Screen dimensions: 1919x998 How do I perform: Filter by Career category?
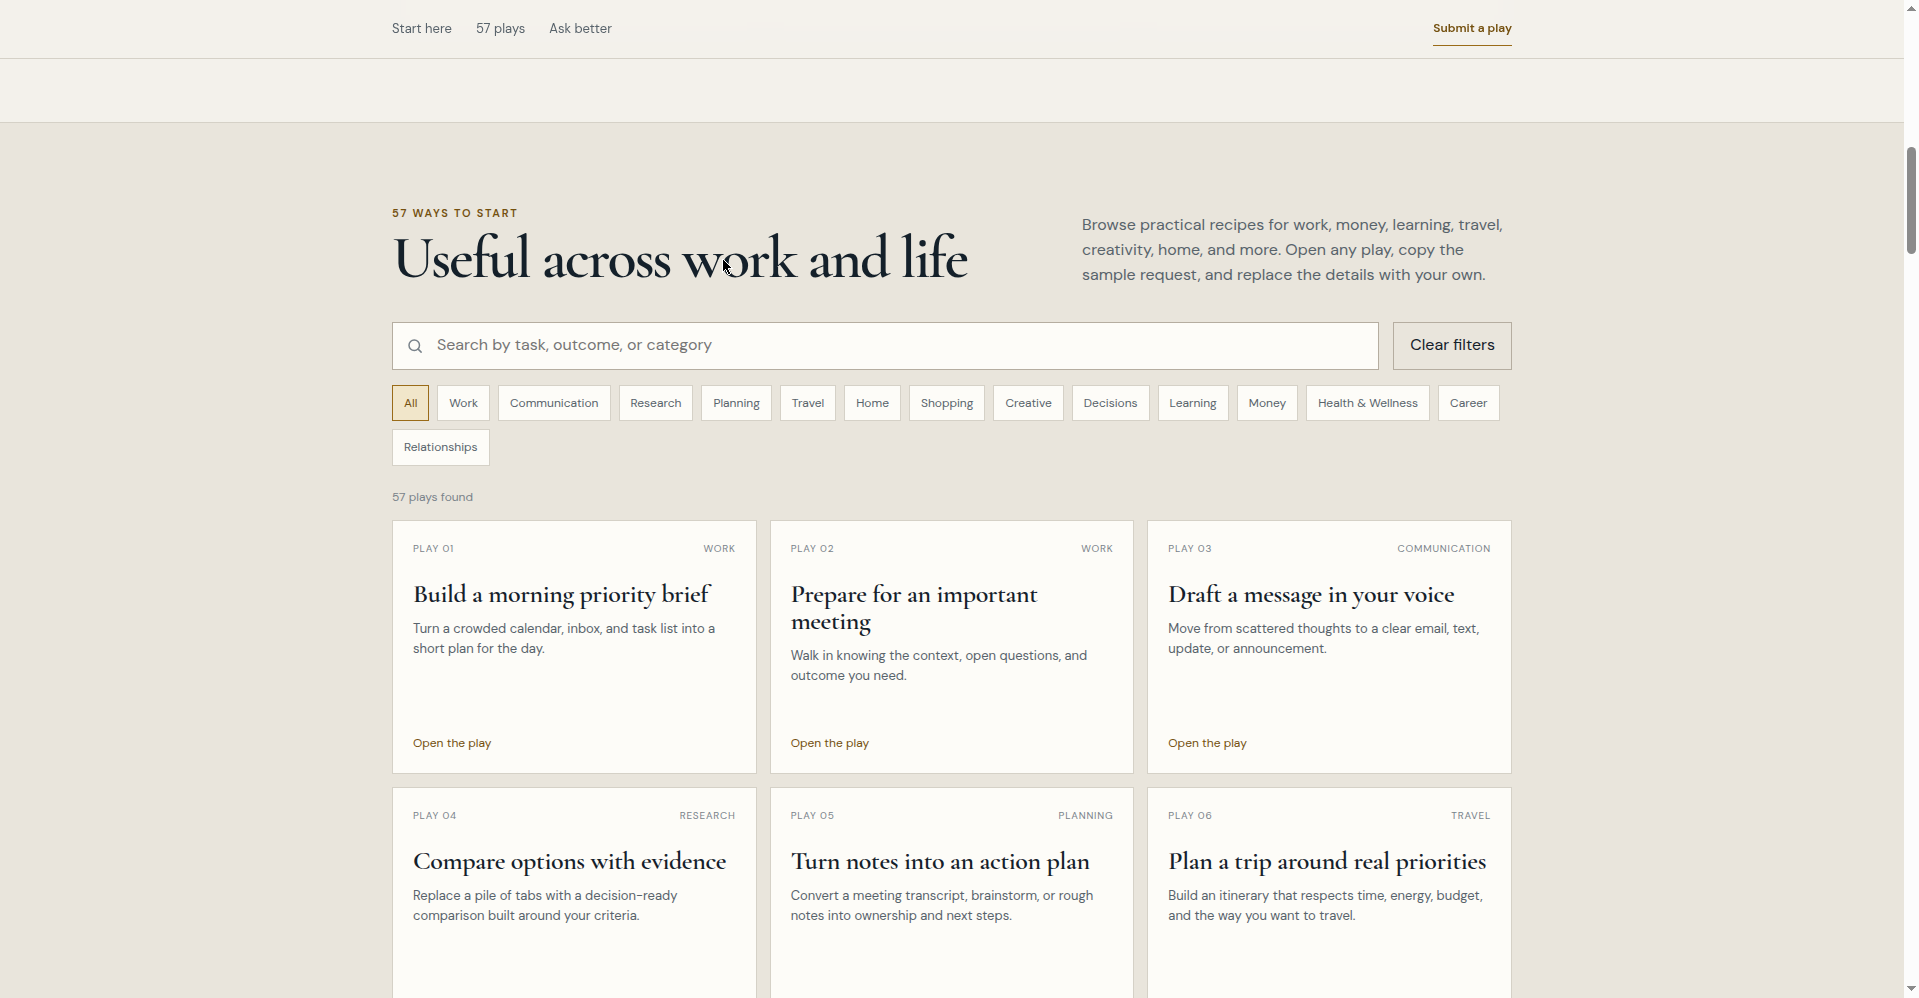(1468, 403)
